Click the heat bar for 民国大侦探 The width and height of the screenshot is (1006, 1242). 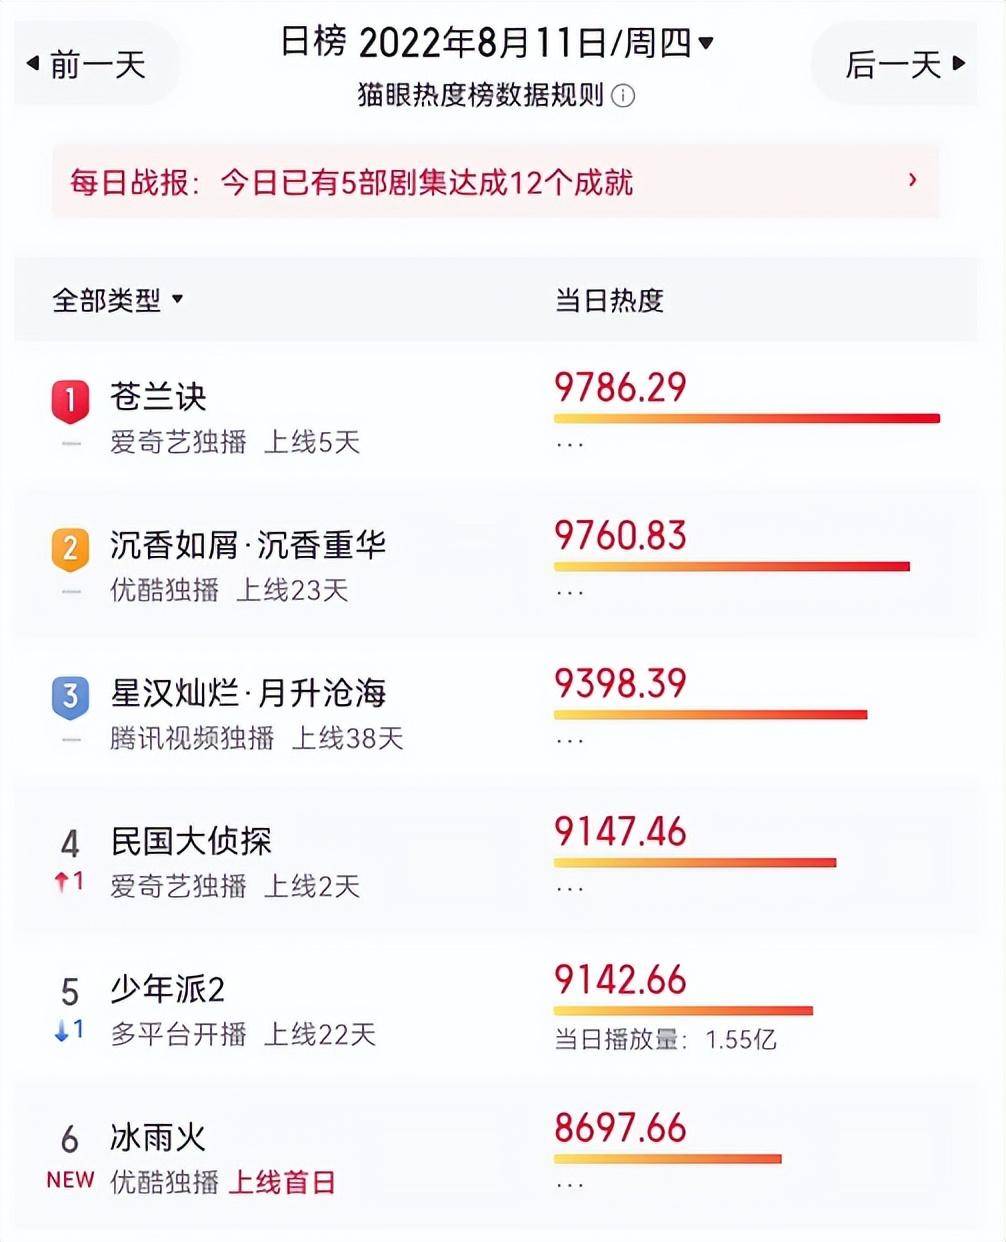pos(695,862)
